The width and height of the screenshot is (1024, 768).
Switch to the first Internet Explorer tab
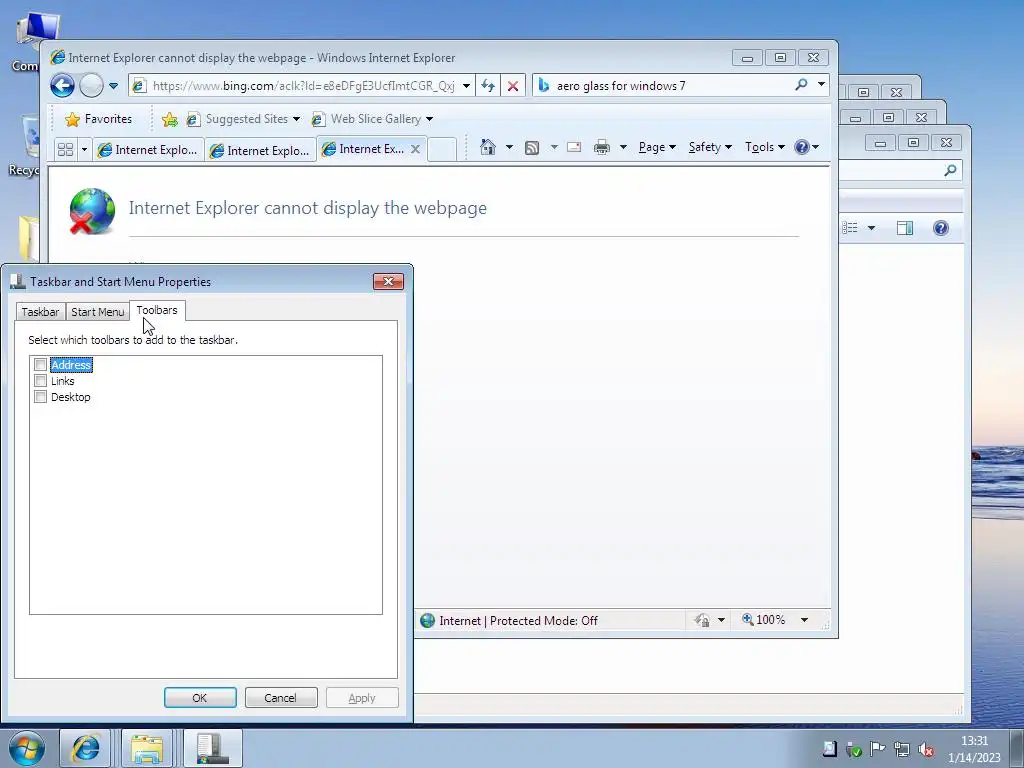(x=148, y=150)
